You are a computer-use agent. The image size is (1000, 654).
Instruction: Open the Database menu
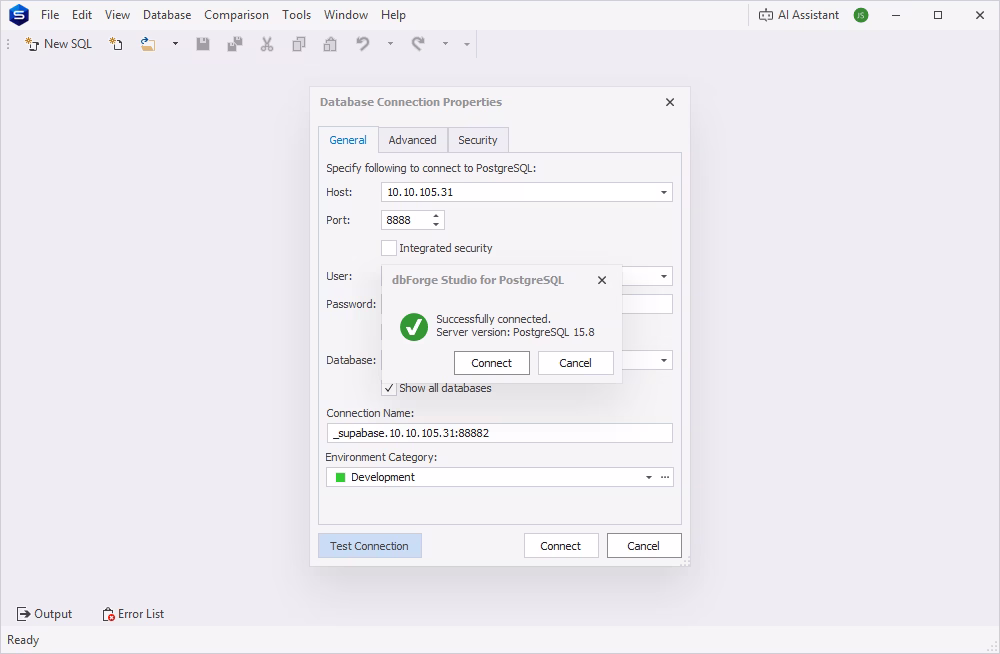point(166,15)
